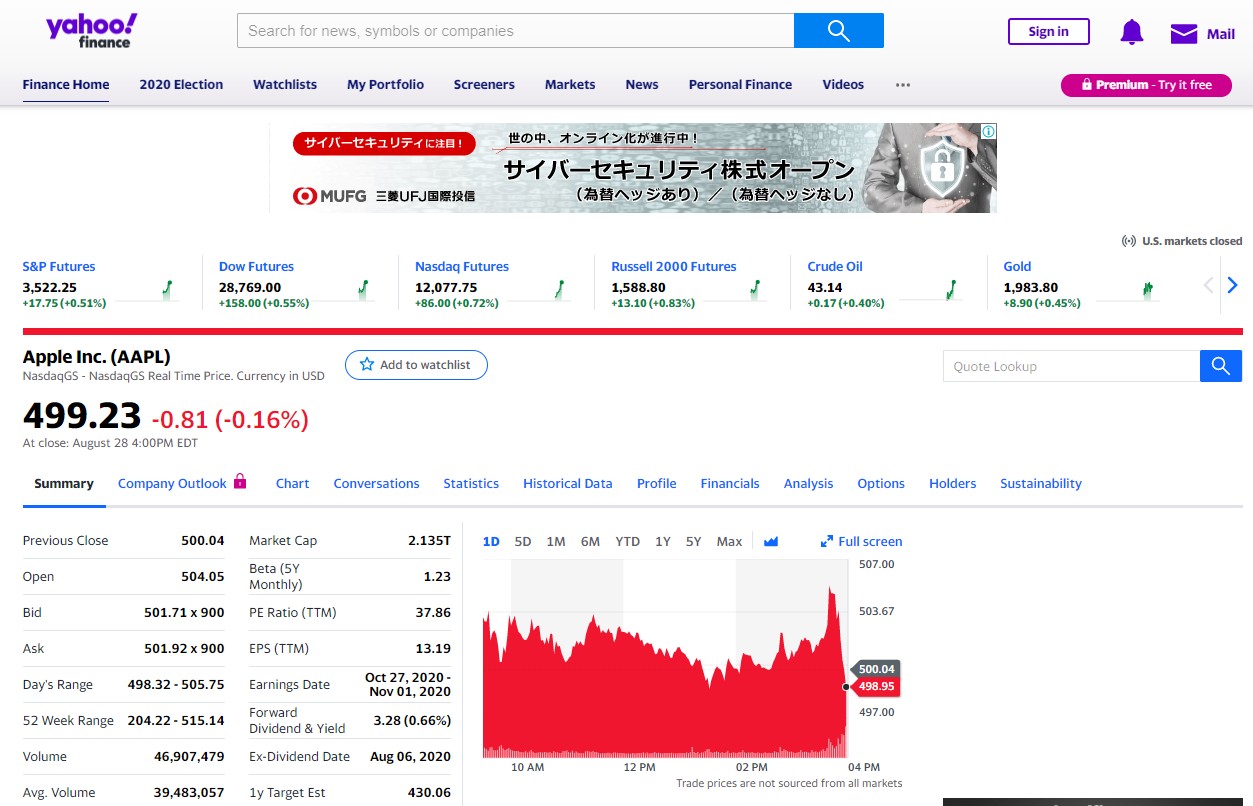Open the Holders tab
The image size is (1253, 806).
coord(953,484)
